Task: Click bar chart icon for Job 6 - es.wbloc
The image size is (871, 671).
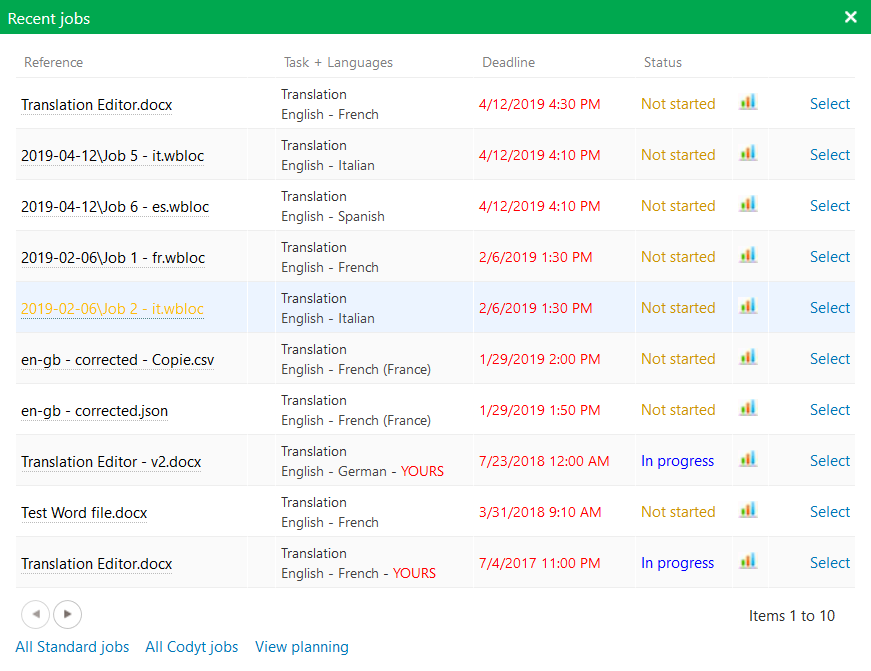Action: point(747,204)
